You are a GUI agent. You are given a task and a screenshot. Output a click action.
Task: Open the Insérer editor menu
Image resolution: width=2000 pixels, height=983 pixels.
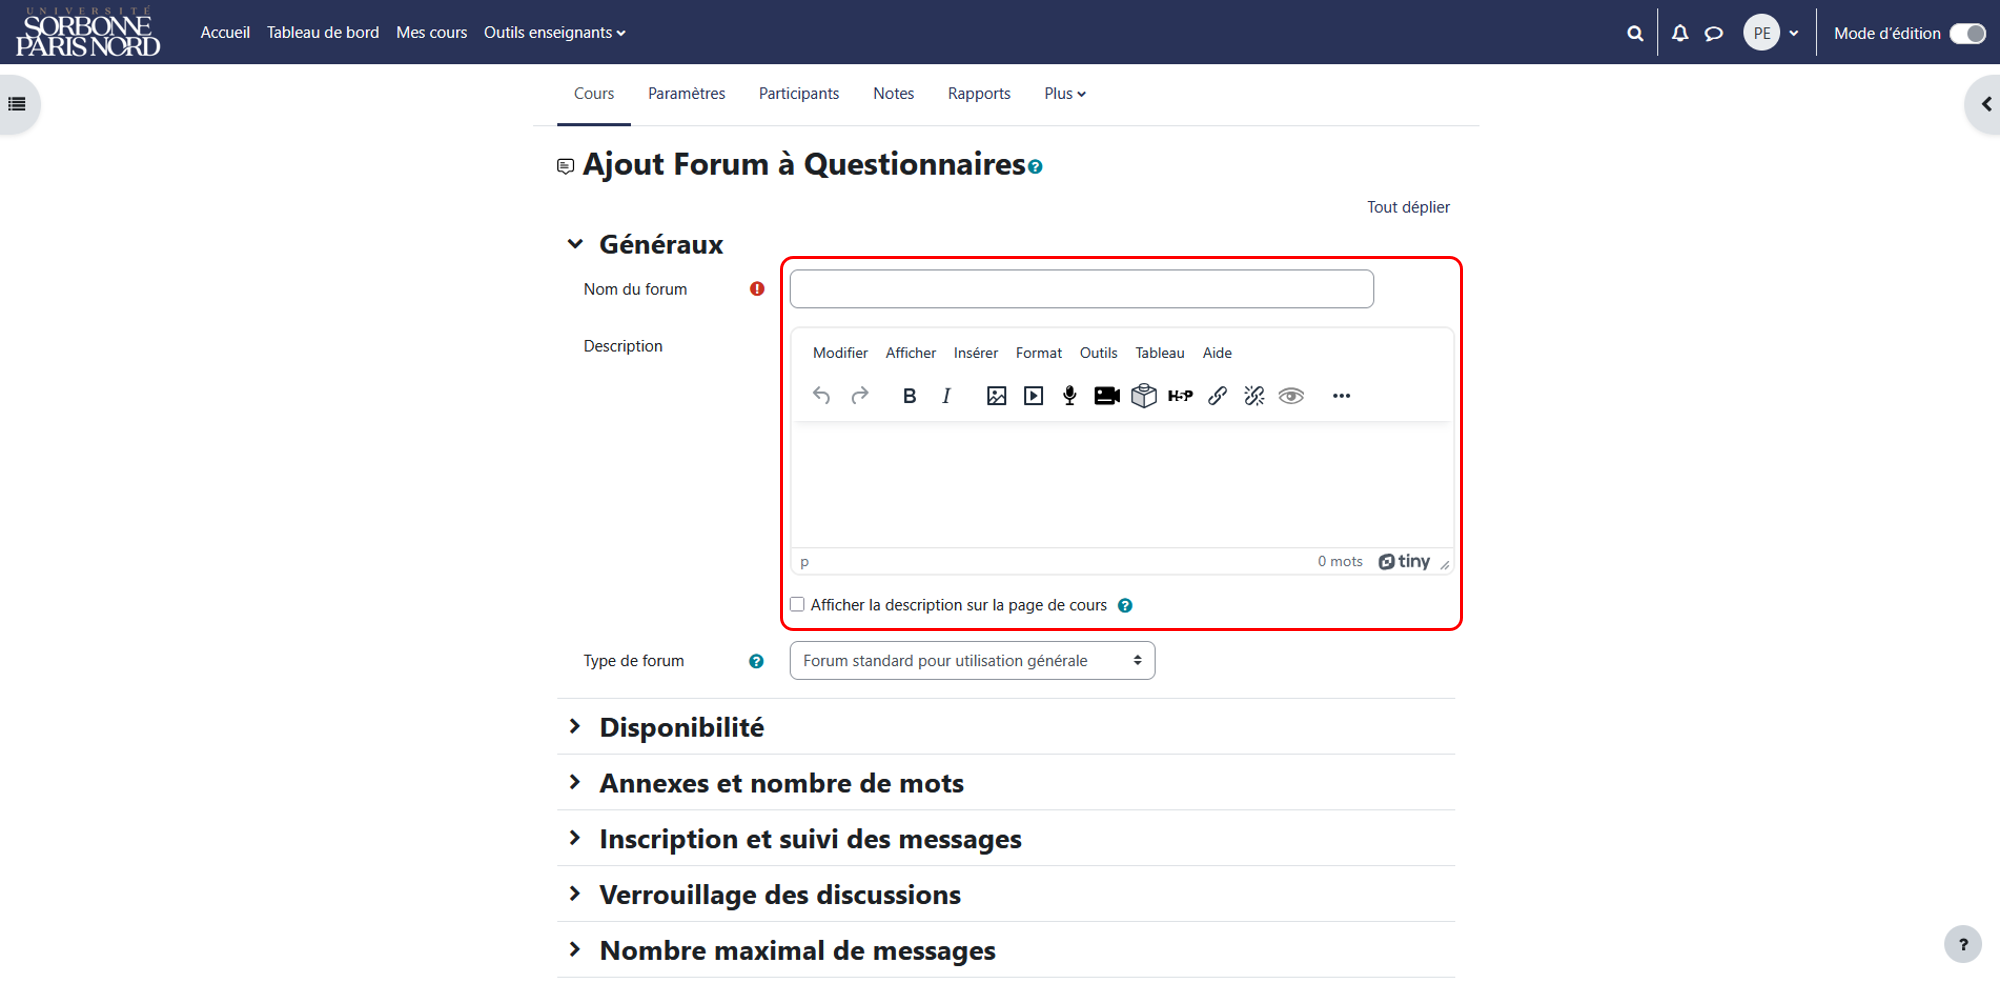click(975, 353)
